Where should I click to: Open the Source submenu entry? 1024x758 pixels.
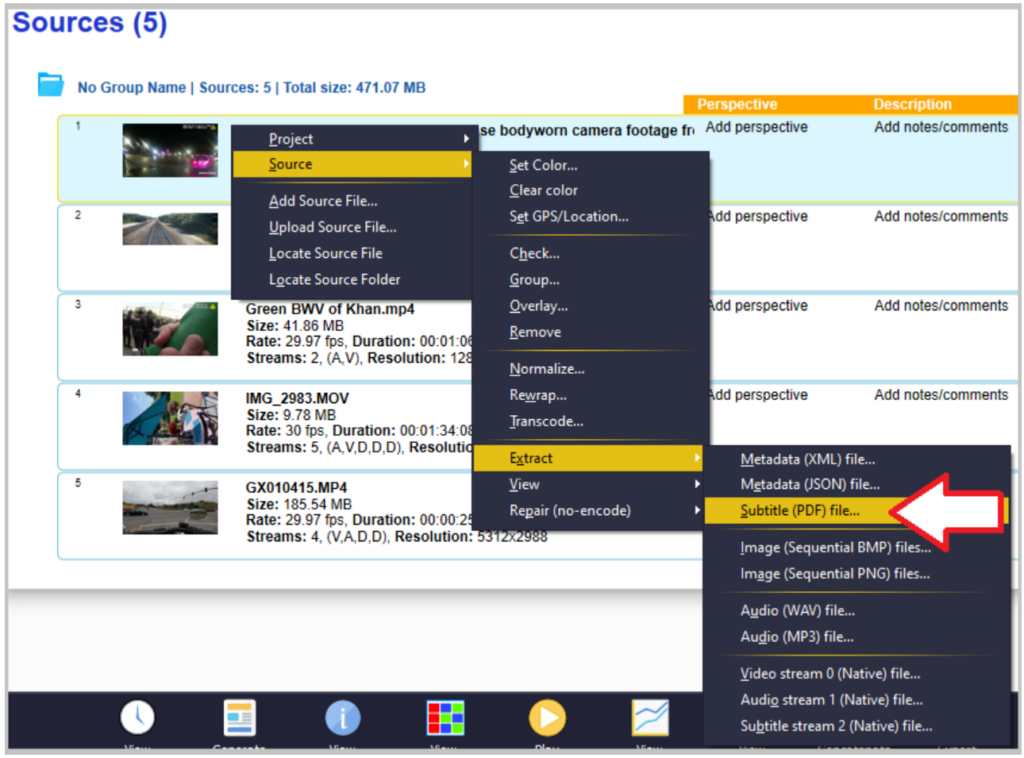pyautogui.click(x=352, y=164)
